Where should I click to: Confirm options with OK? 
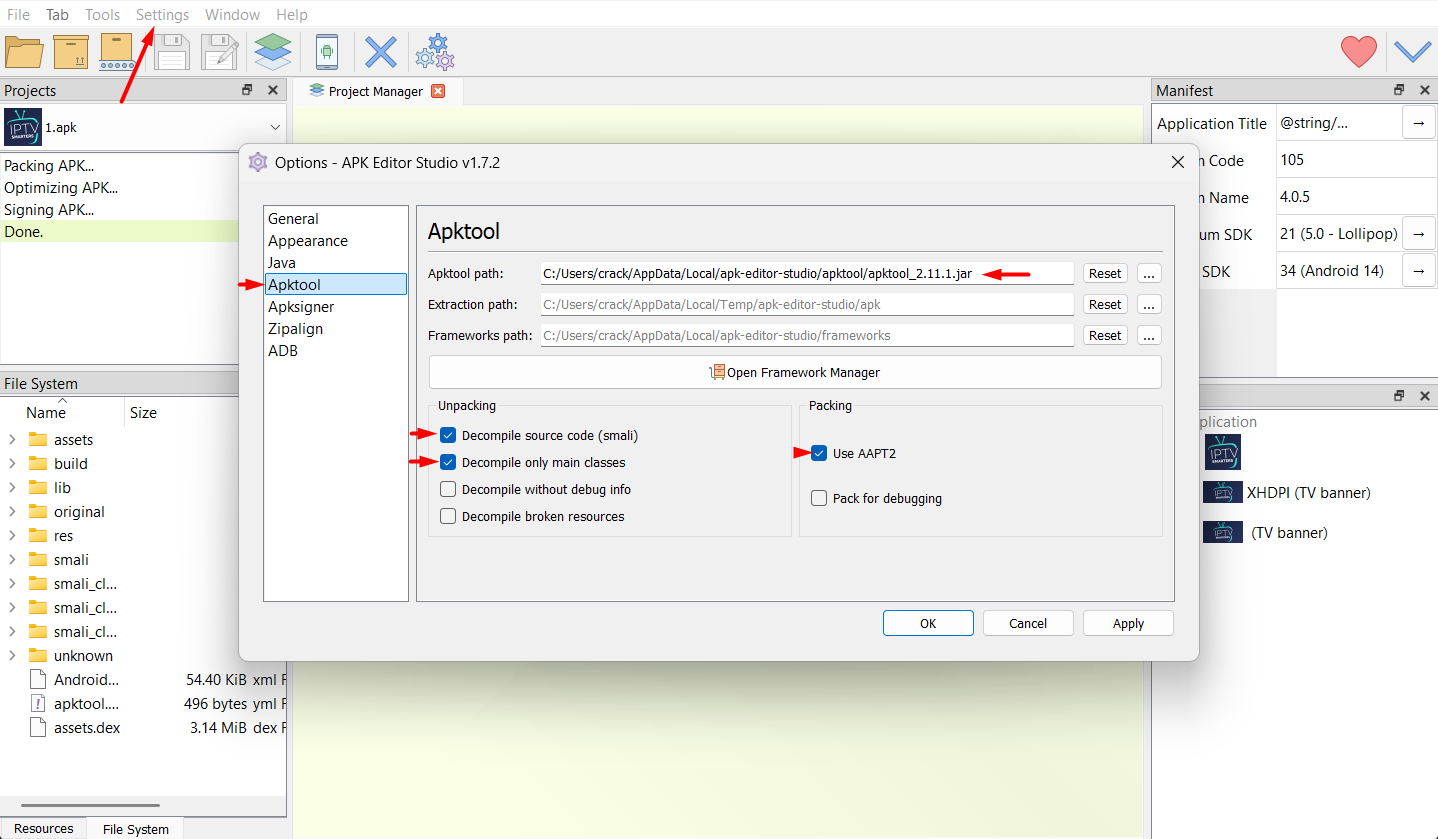pyautogui.click(x=928, y=623)
